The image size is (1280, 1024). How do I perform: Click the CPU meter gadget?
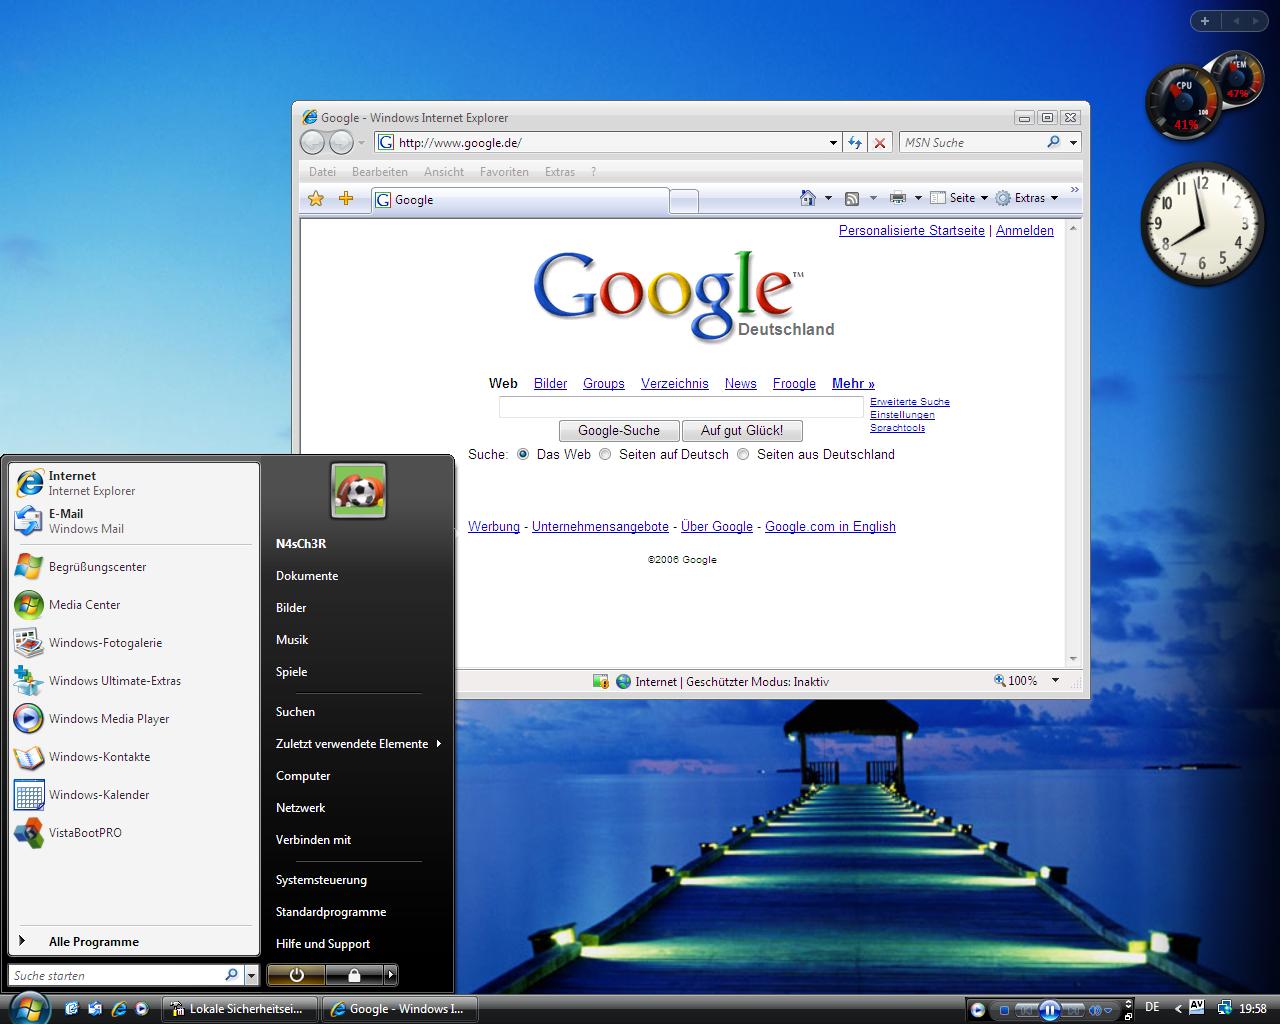[x=1184, y=102]
